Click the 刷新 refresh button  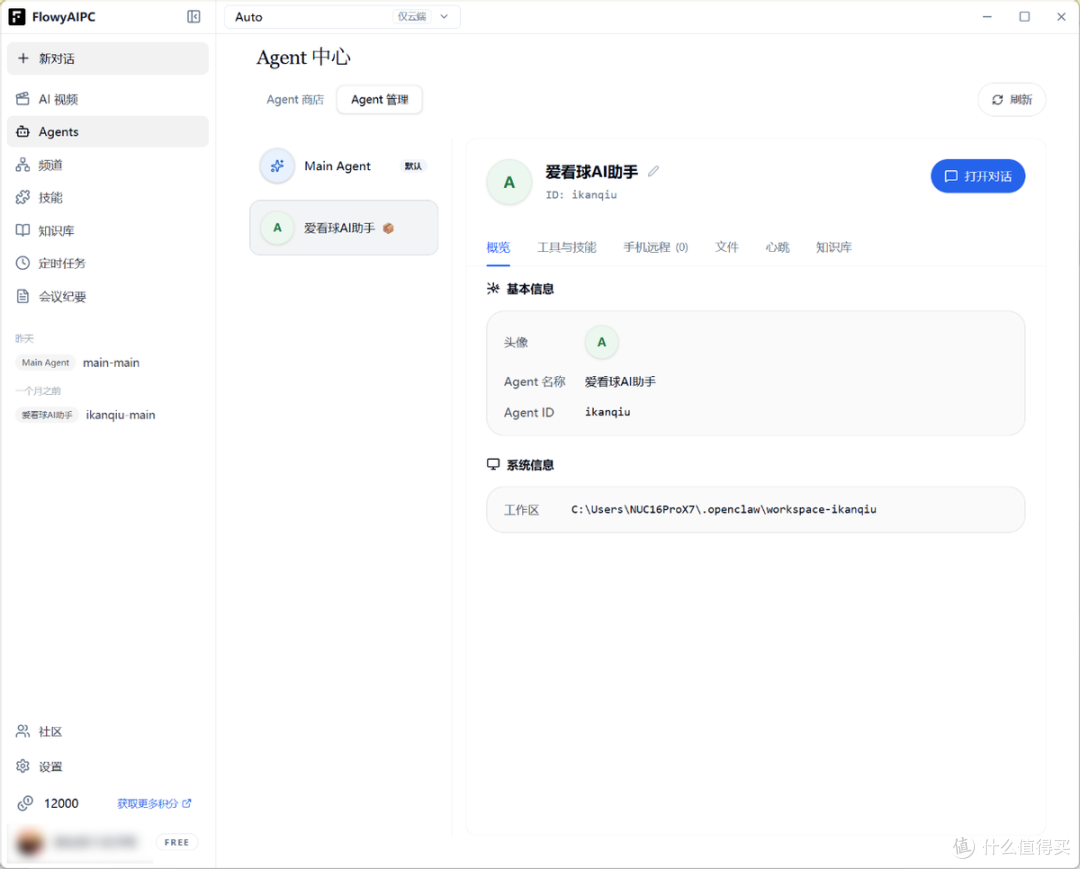tap(1011, 100)
